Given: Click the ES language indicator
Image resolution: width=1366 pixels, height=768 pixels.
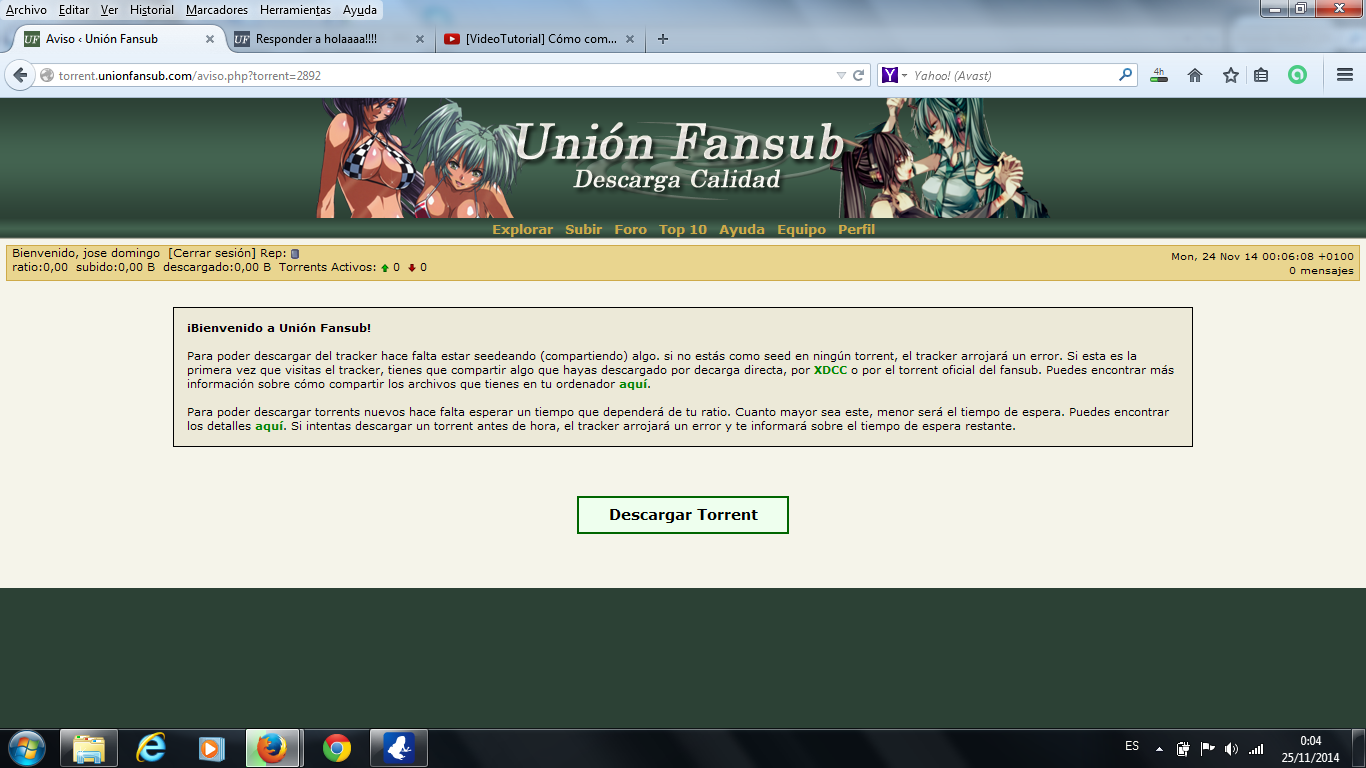Looking at the screenshot, I should [1132, 746].
